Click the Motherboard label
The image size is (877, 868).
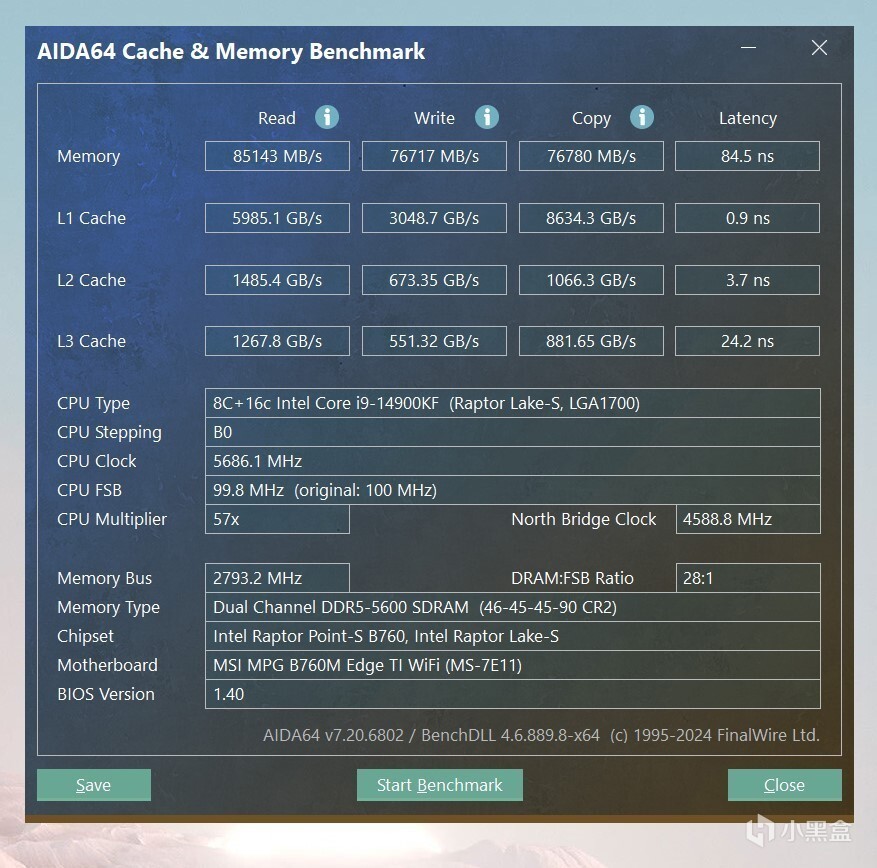(x=107, y=666)
